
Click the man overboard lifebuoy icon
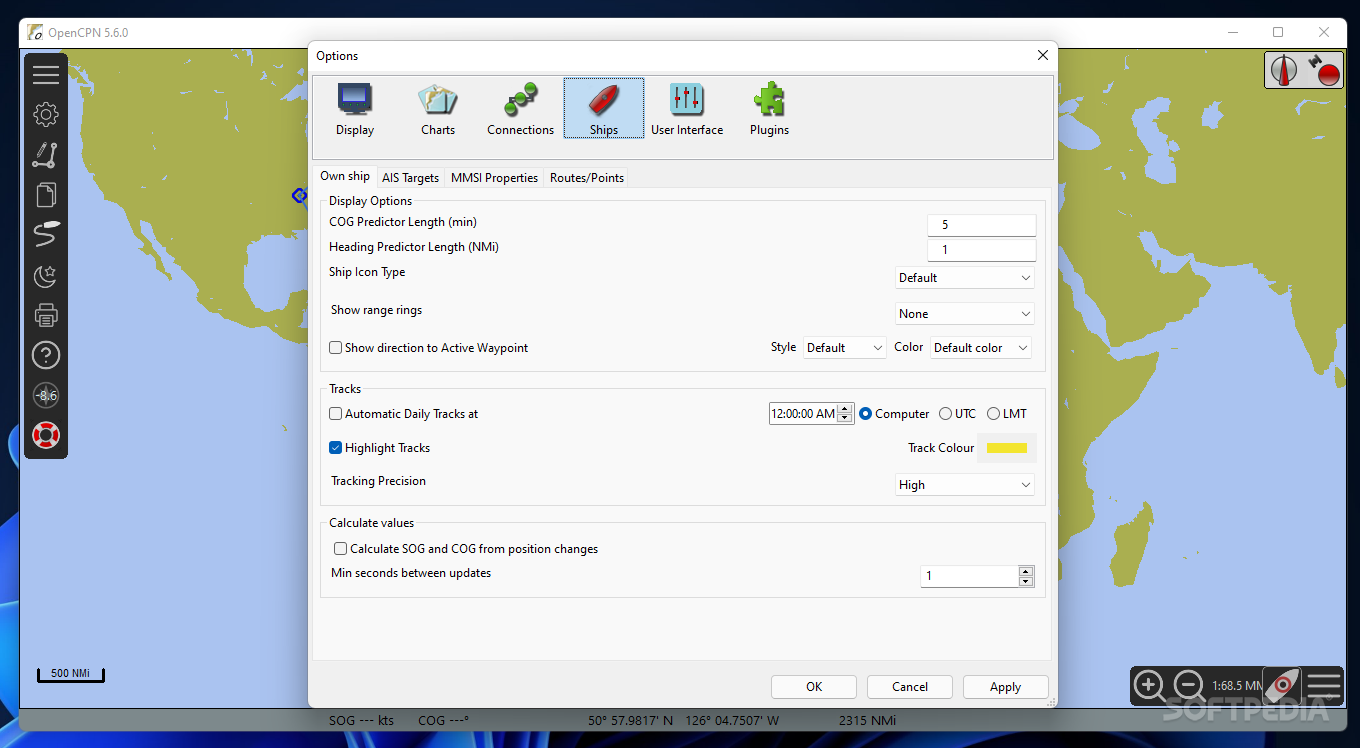pyautogui.click(x=46, y=435)
